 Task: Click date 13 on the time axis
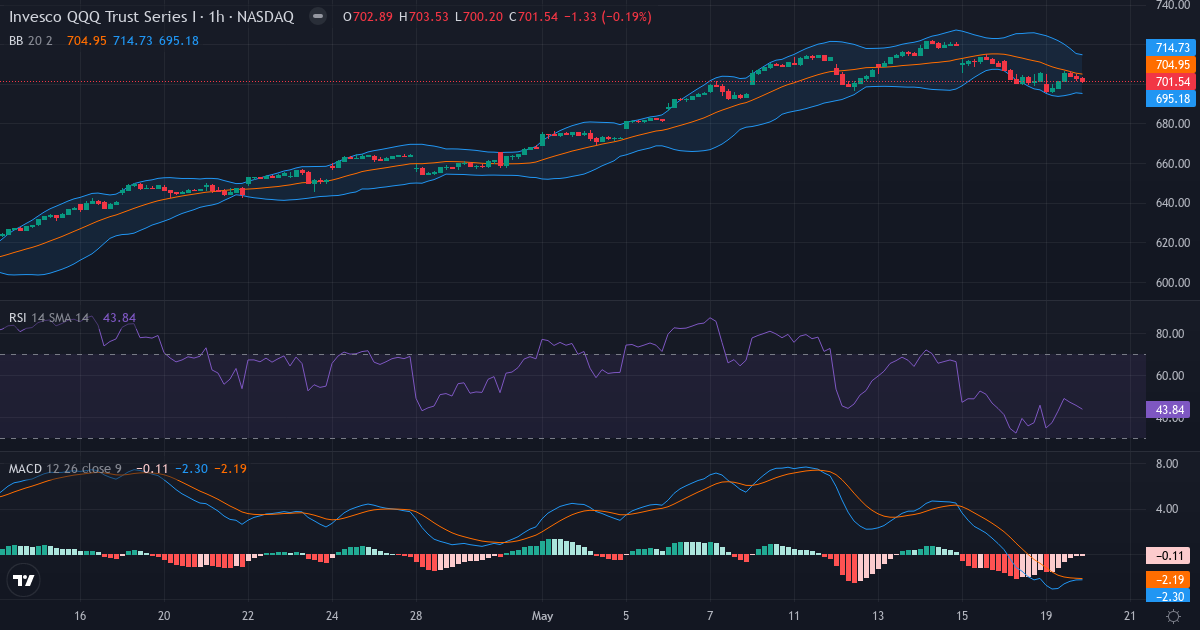click(878, 616)
